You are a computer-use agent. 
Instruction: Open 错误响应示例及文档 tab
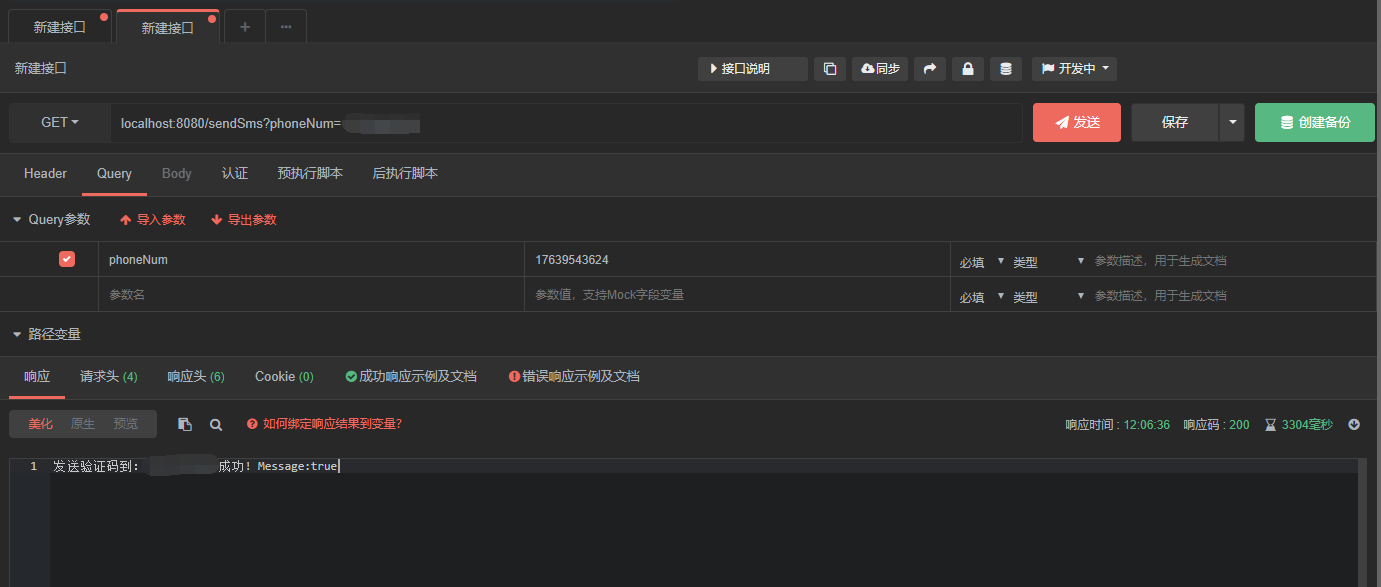tap(574, 376)
